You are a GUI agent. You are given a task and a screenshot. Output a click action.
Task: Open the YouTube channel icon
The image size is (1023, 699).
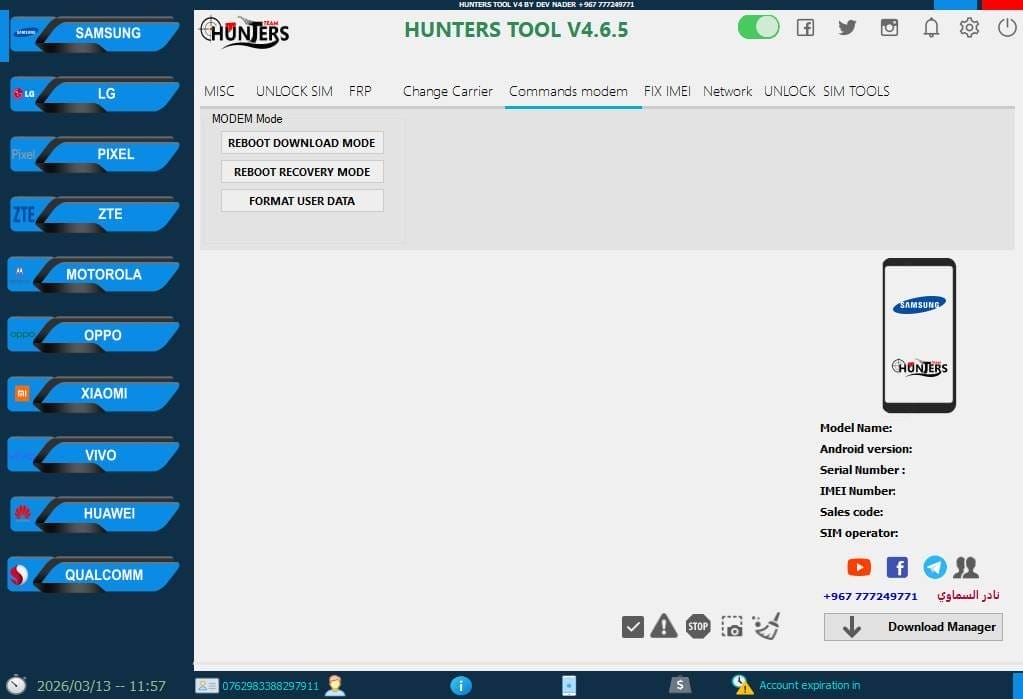(x=858, y=567)
